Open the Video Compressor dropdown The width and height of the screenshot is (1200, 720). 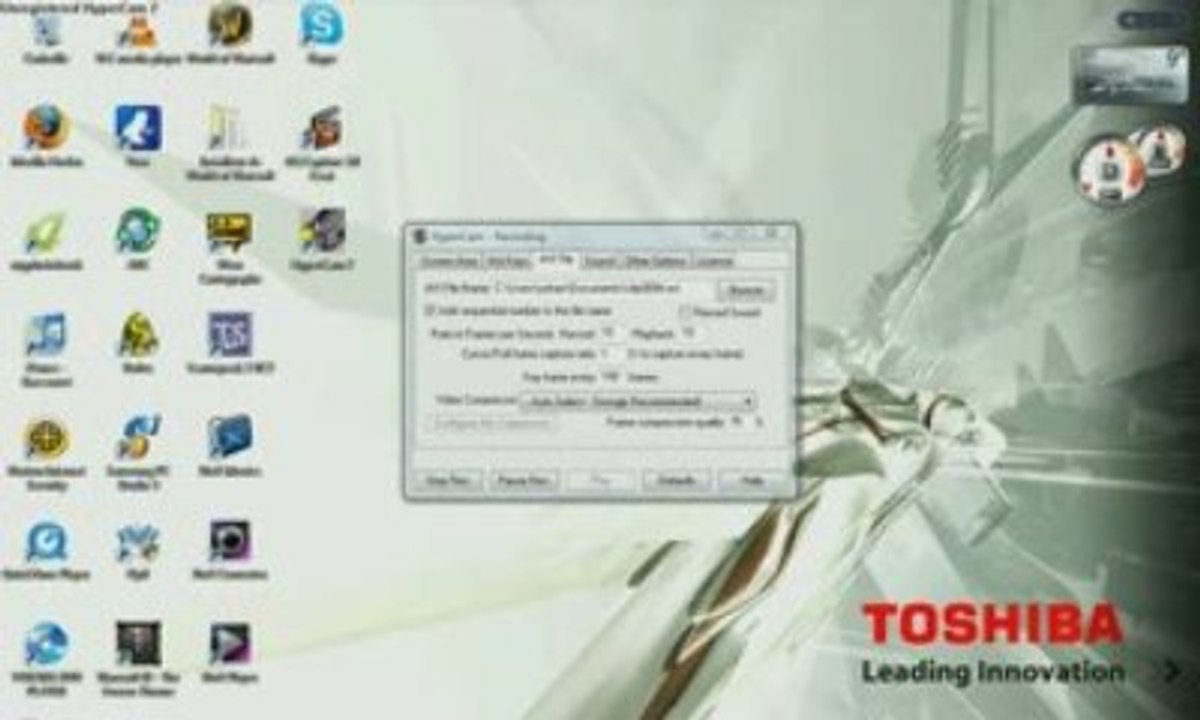click(638, 401)
